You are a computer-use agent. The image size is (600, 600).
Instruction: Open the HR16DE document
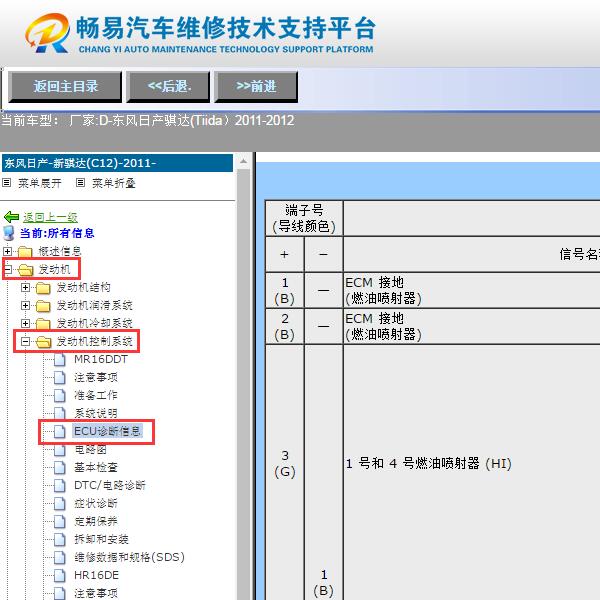96,575
